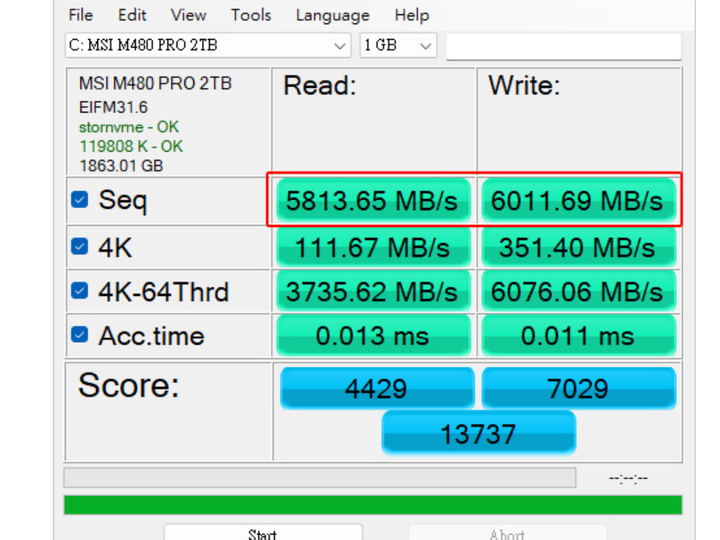Click 4K read result 111.67 MB/s

point(373,248)
